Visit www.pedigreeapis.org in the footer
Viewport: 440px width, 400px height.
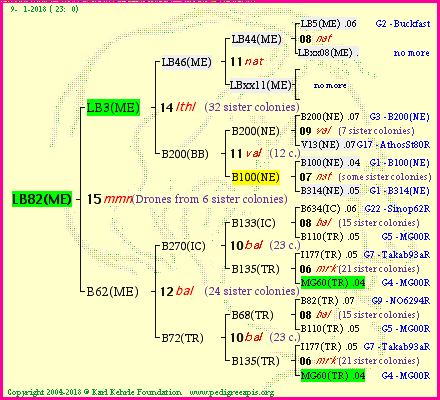pos(232,392)
